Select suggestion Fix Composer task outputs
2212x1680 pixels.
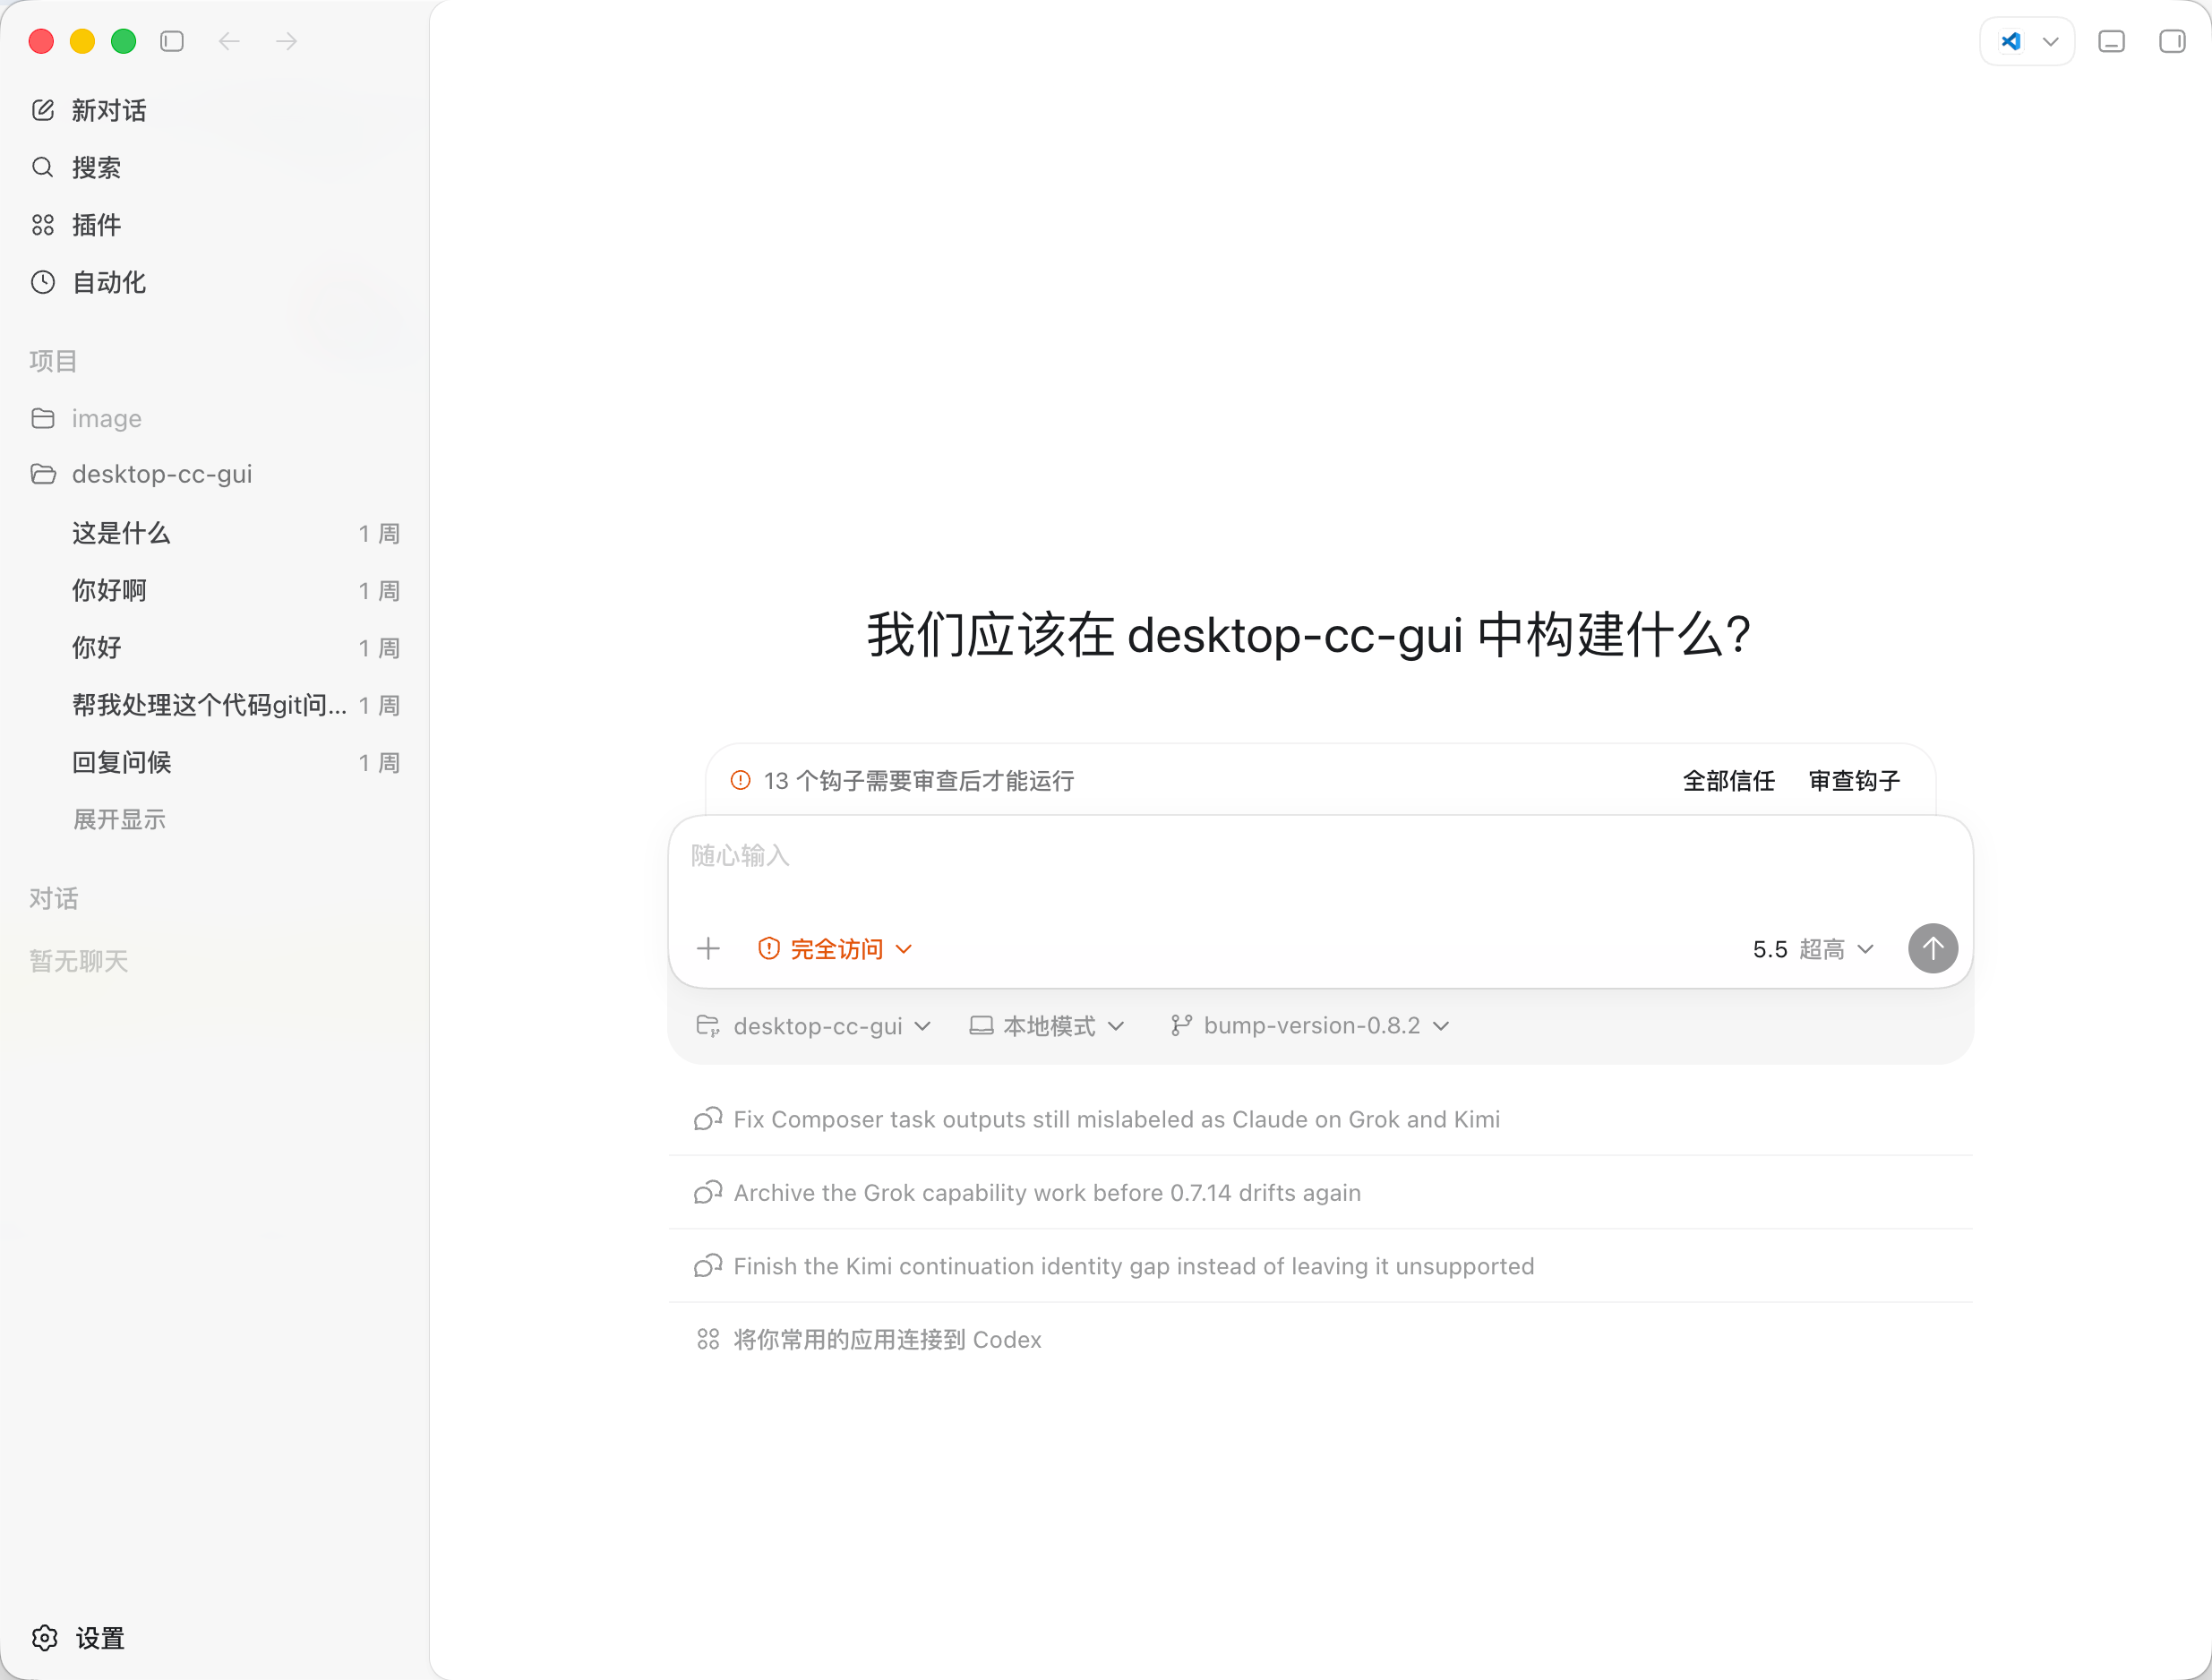click(x=1320, y=1119)
